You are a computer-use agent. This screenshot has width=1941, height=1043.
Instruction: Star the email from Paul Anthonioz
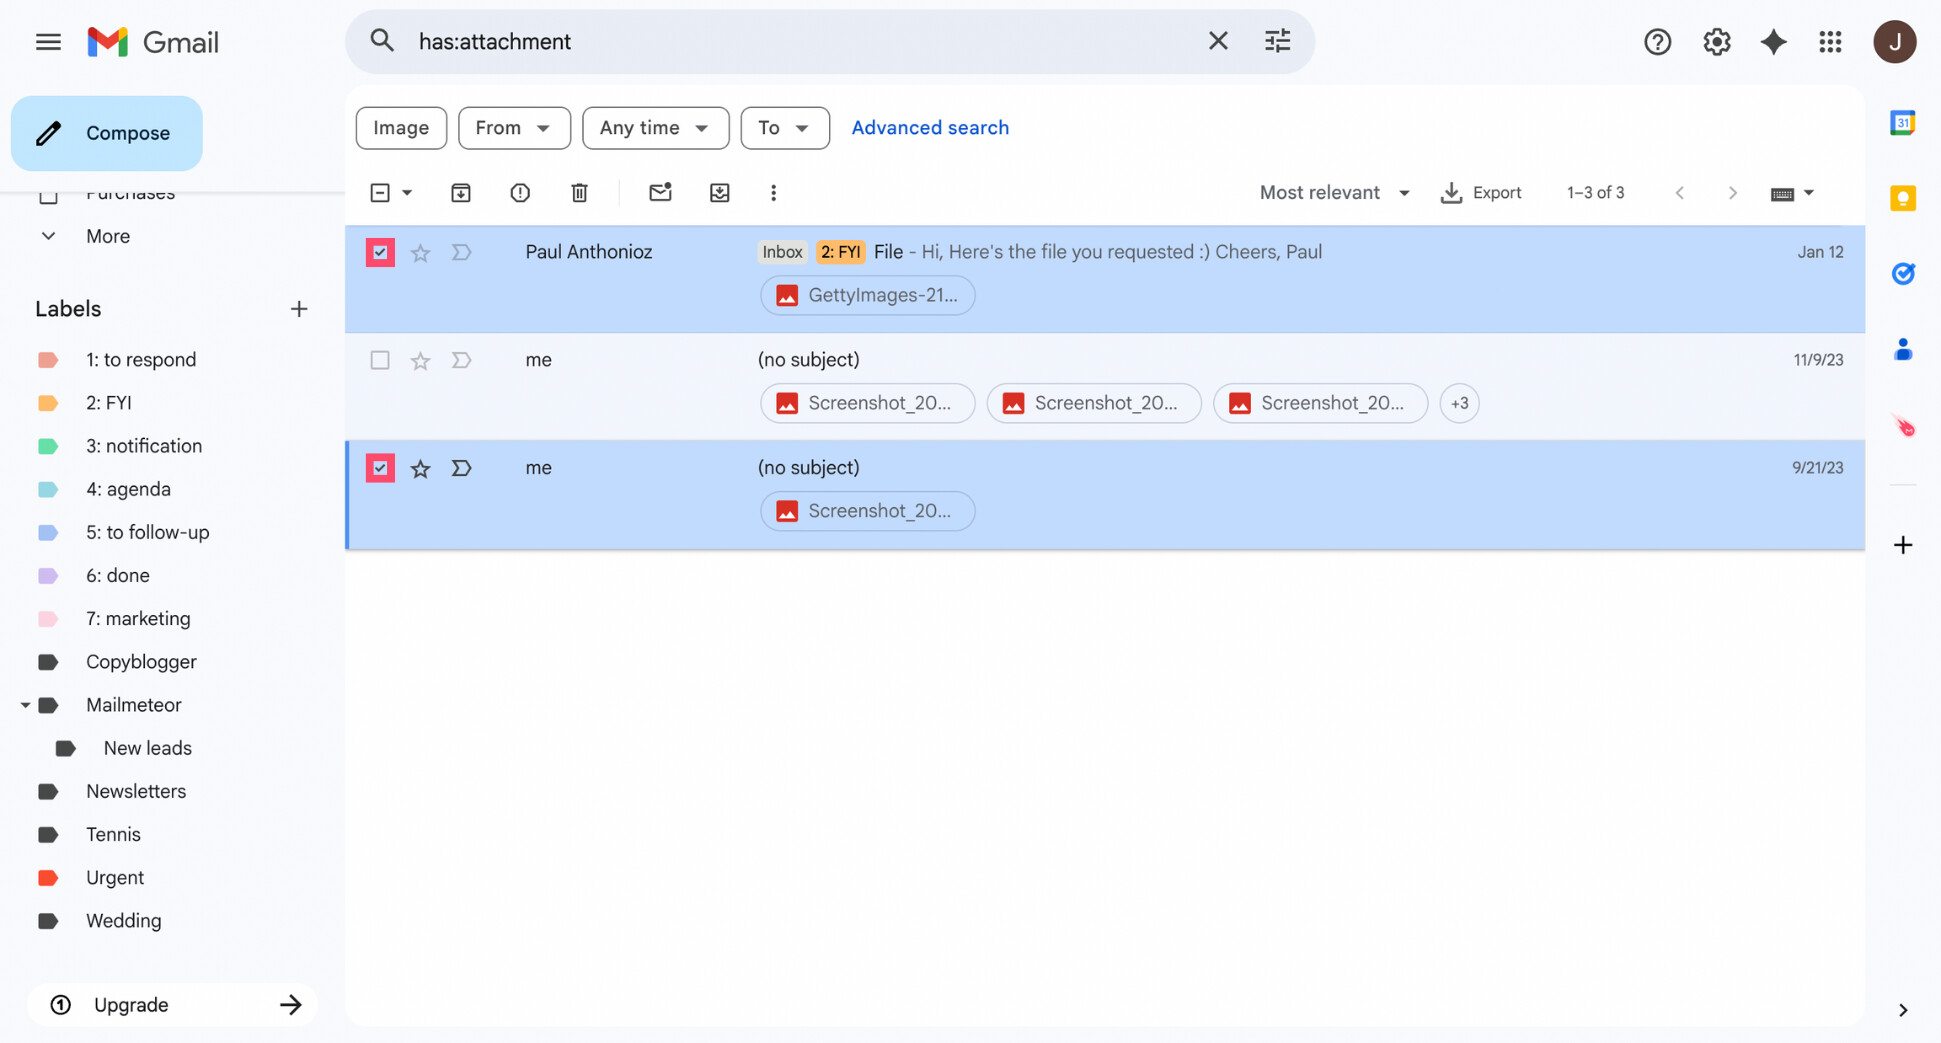click(x=420, y=252)
